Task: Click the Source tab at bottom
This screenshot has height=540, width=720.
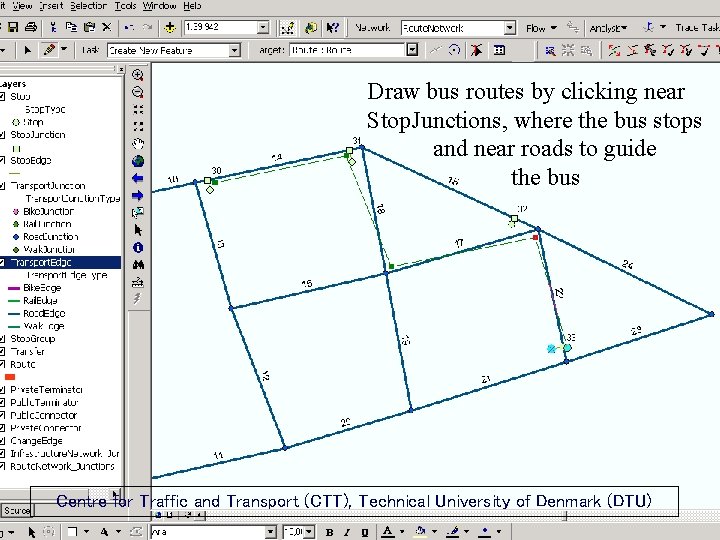Action: coord(17,510)
